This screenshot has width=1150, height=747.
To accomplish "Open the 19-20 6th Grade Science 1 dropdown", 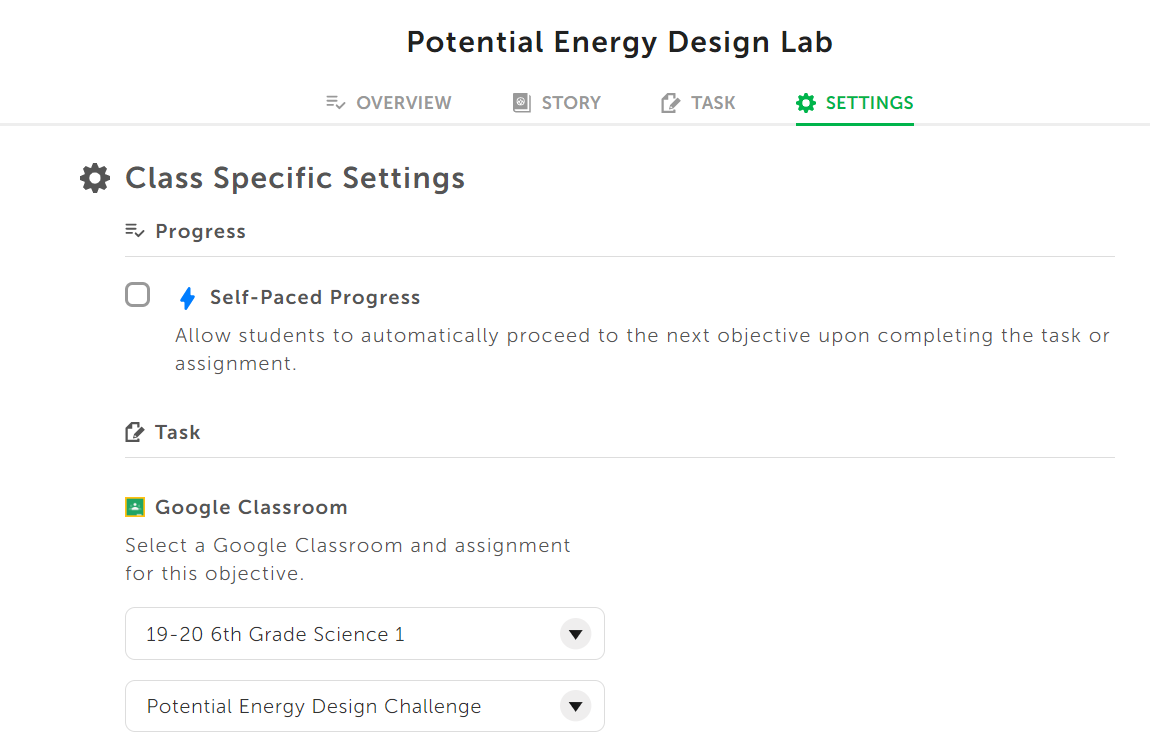I will click(365, 633).
